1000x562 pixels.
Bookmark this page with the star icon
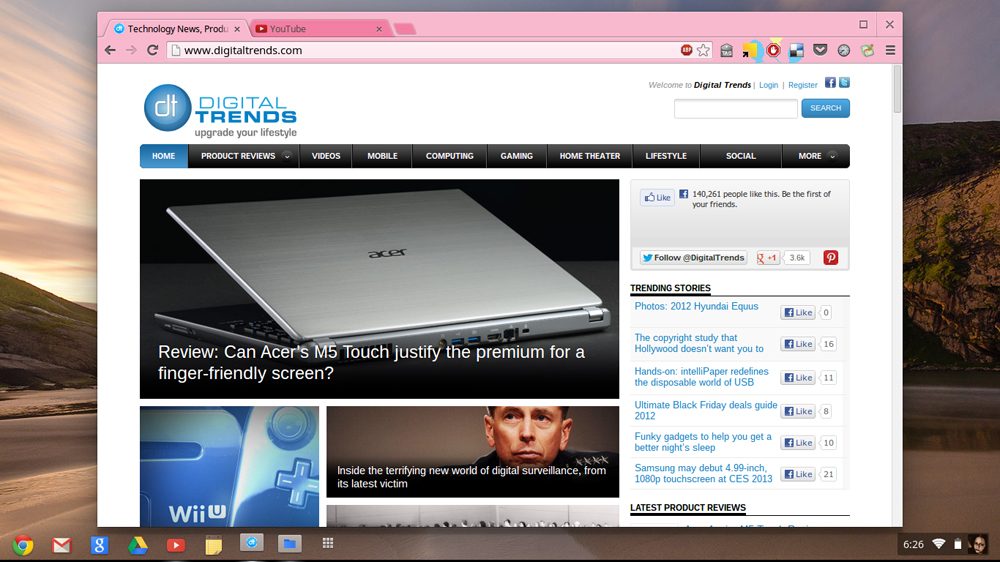click(703, 50)
